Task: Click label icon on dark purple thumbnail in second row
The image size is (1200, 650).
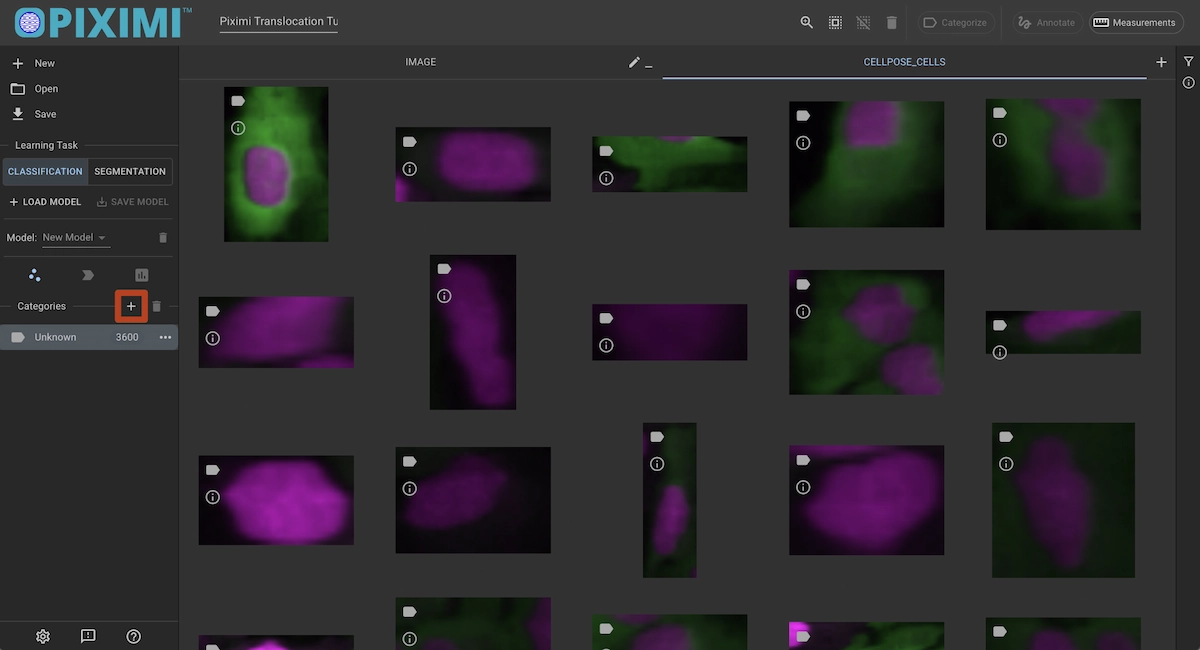Action: [606, 318]
